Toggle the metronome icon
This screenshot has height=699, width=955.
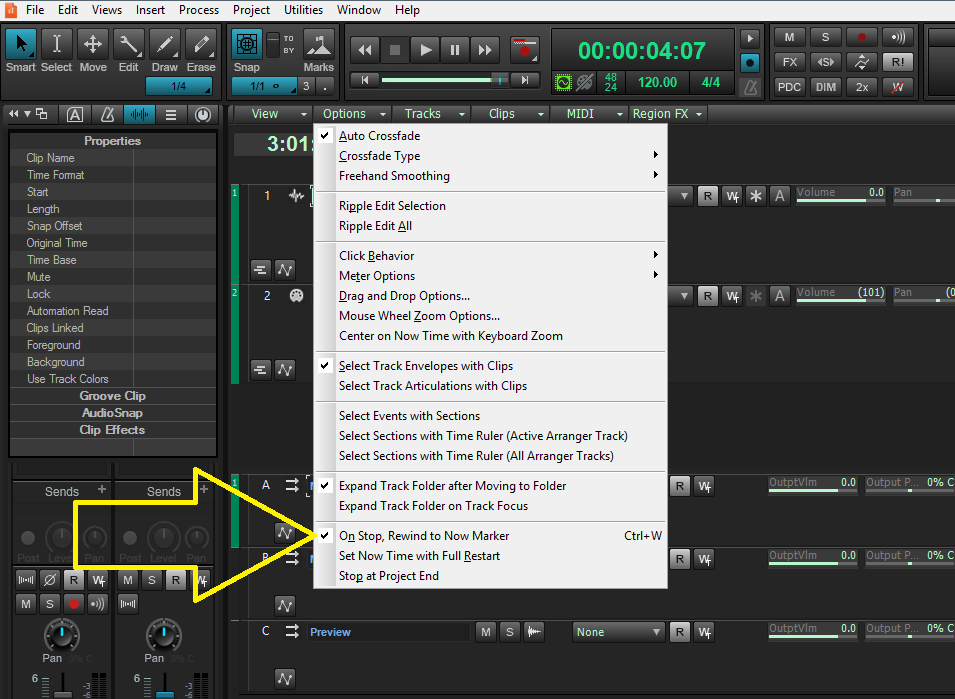click(750, 88)
